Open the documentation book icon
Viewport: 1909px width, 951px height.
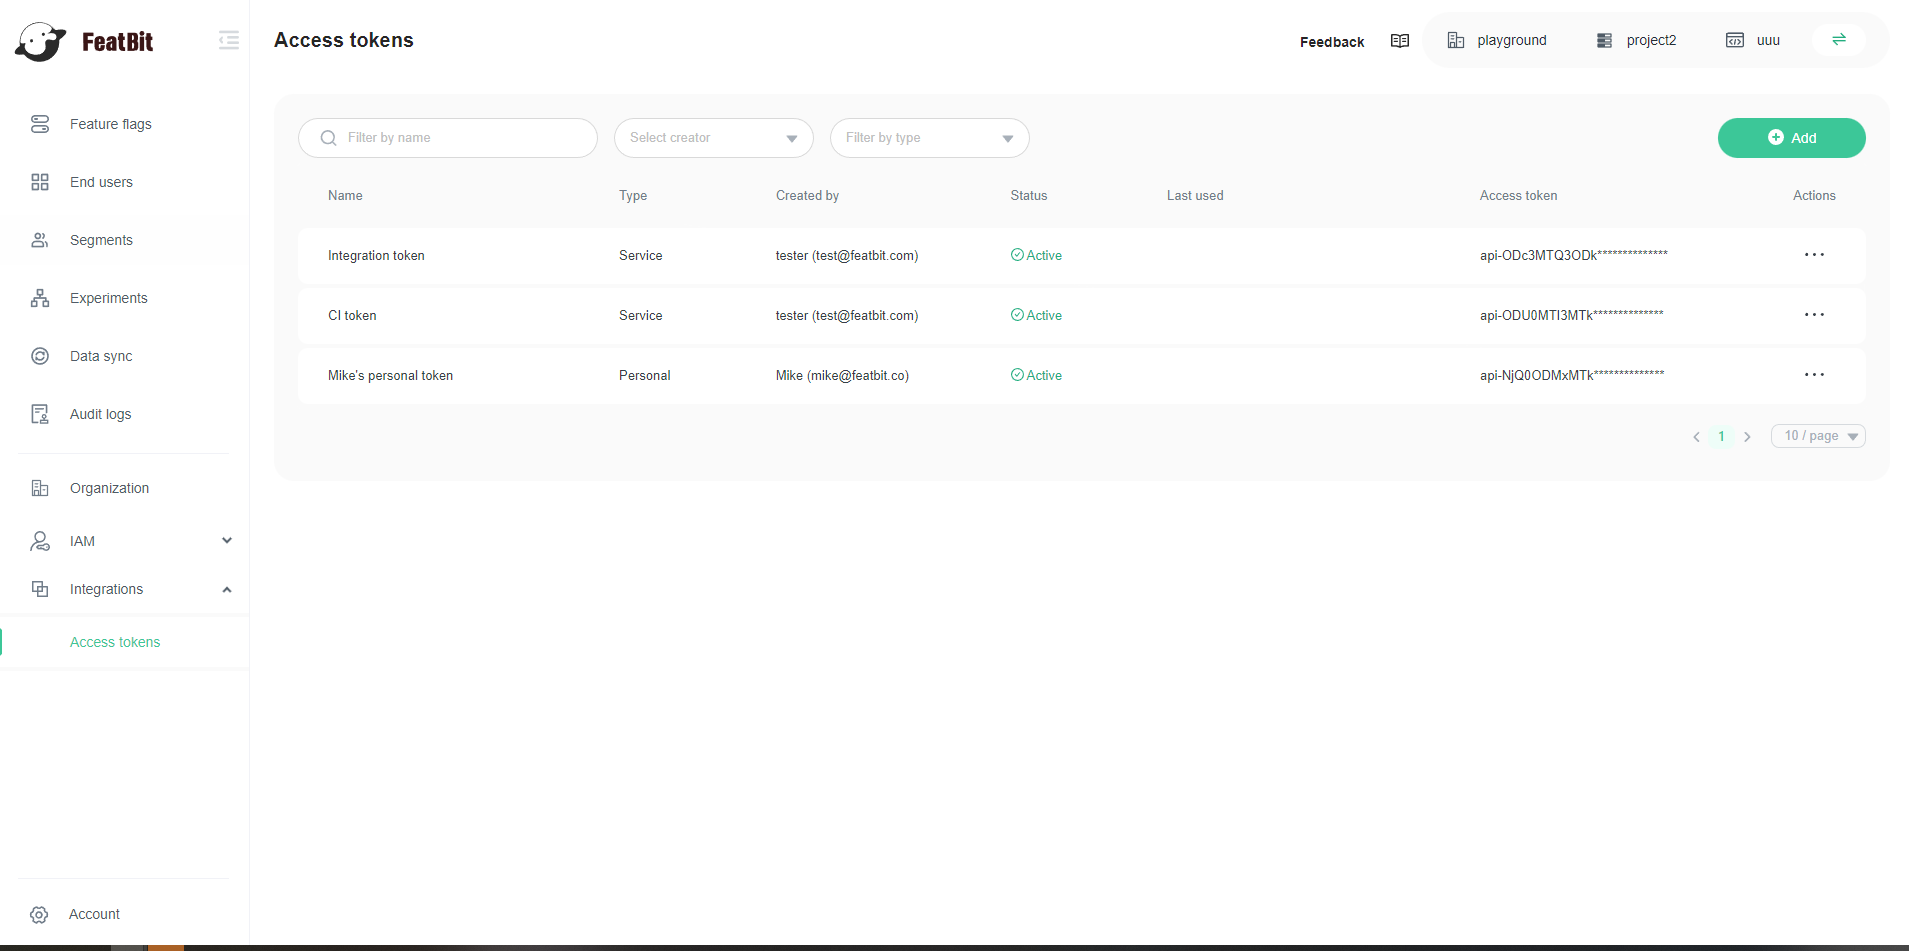click(x=1399, y=41)
